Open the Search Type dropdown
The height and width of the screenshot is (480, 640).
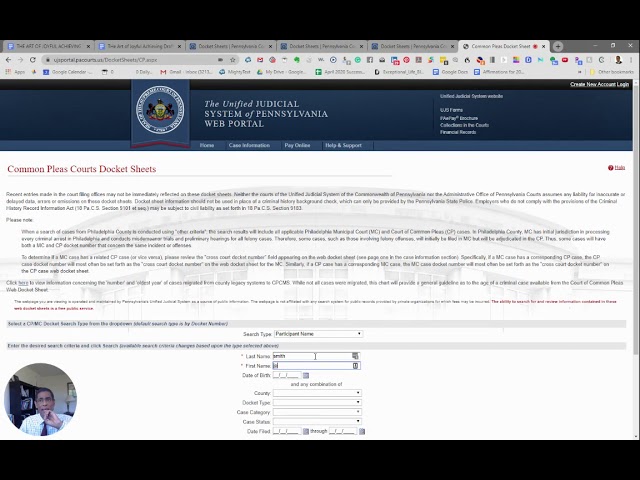point(318,334)
